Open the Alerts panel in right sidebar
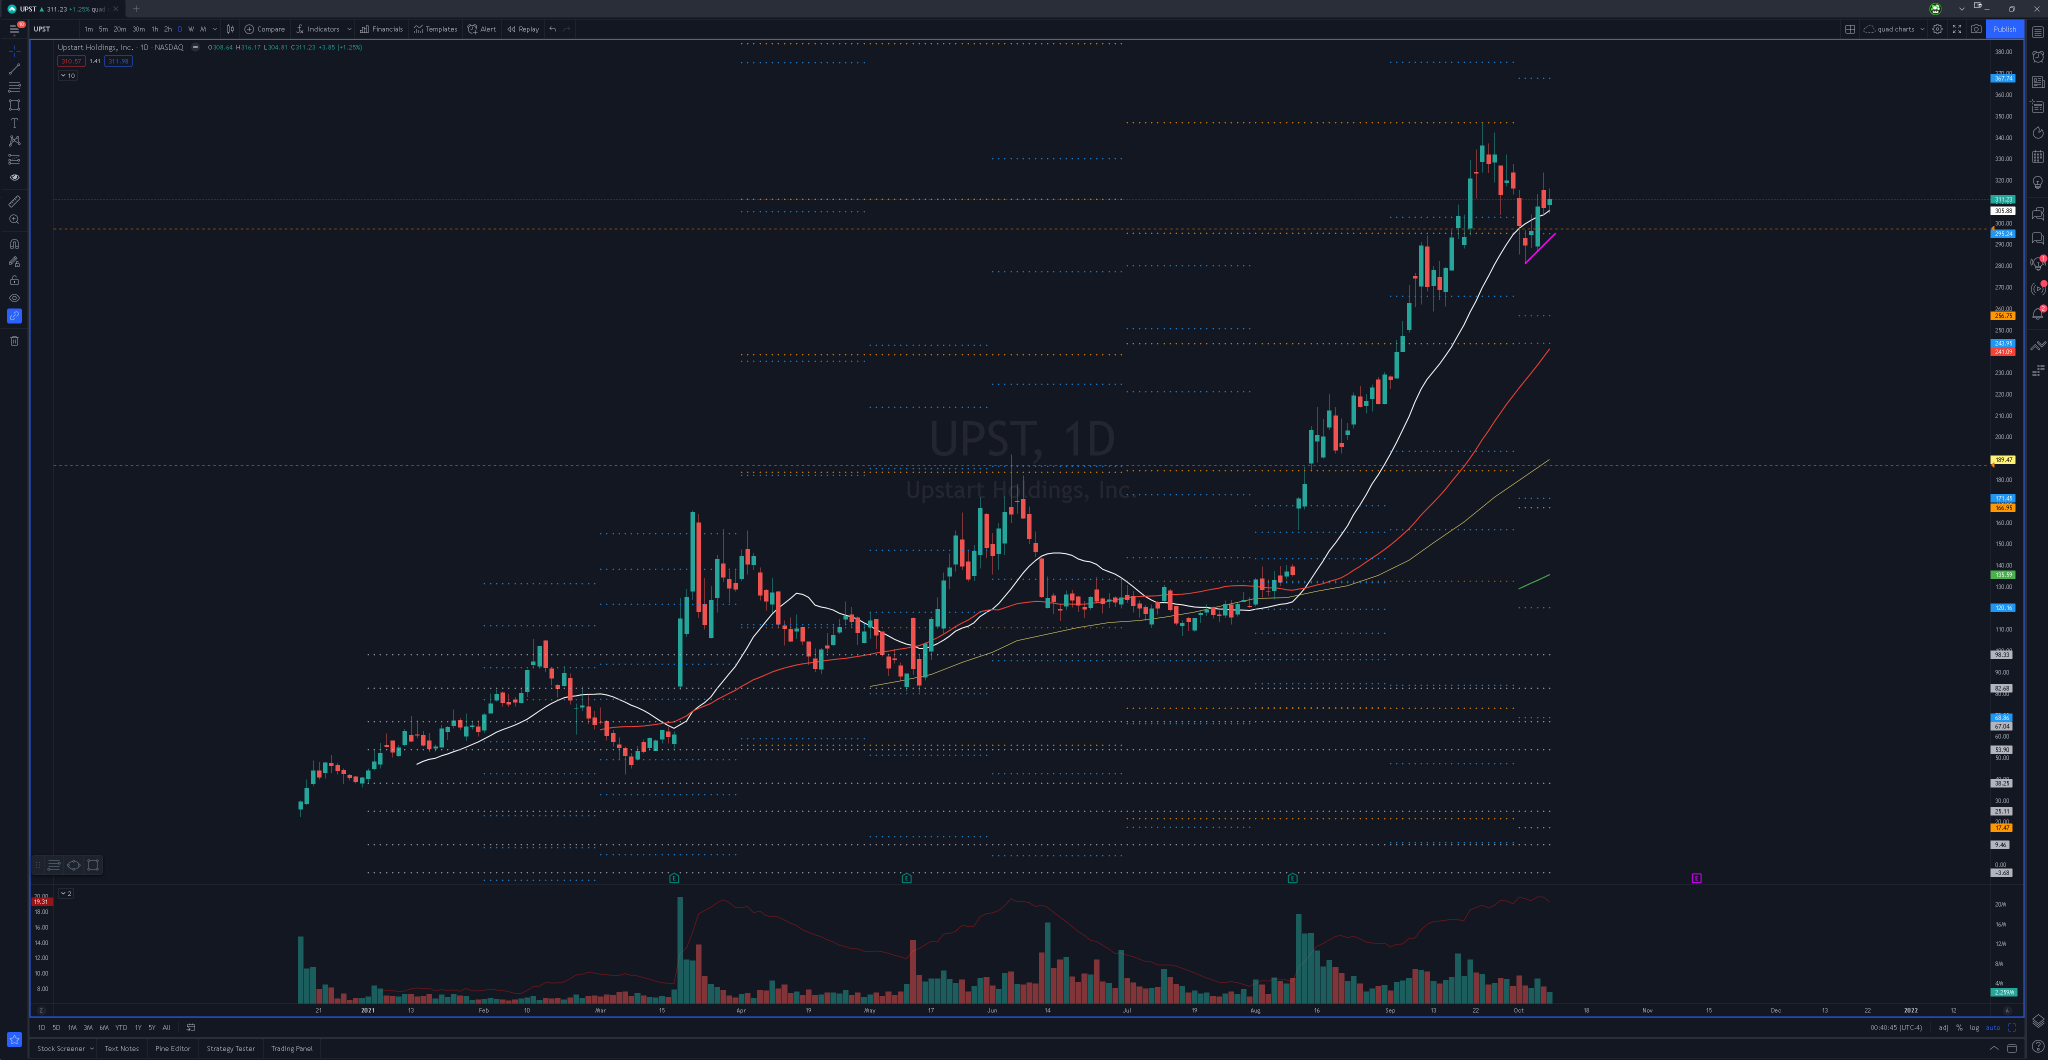This screenshot has width=2048, height=1060. pyautogui.click(x=2038, y=57)
